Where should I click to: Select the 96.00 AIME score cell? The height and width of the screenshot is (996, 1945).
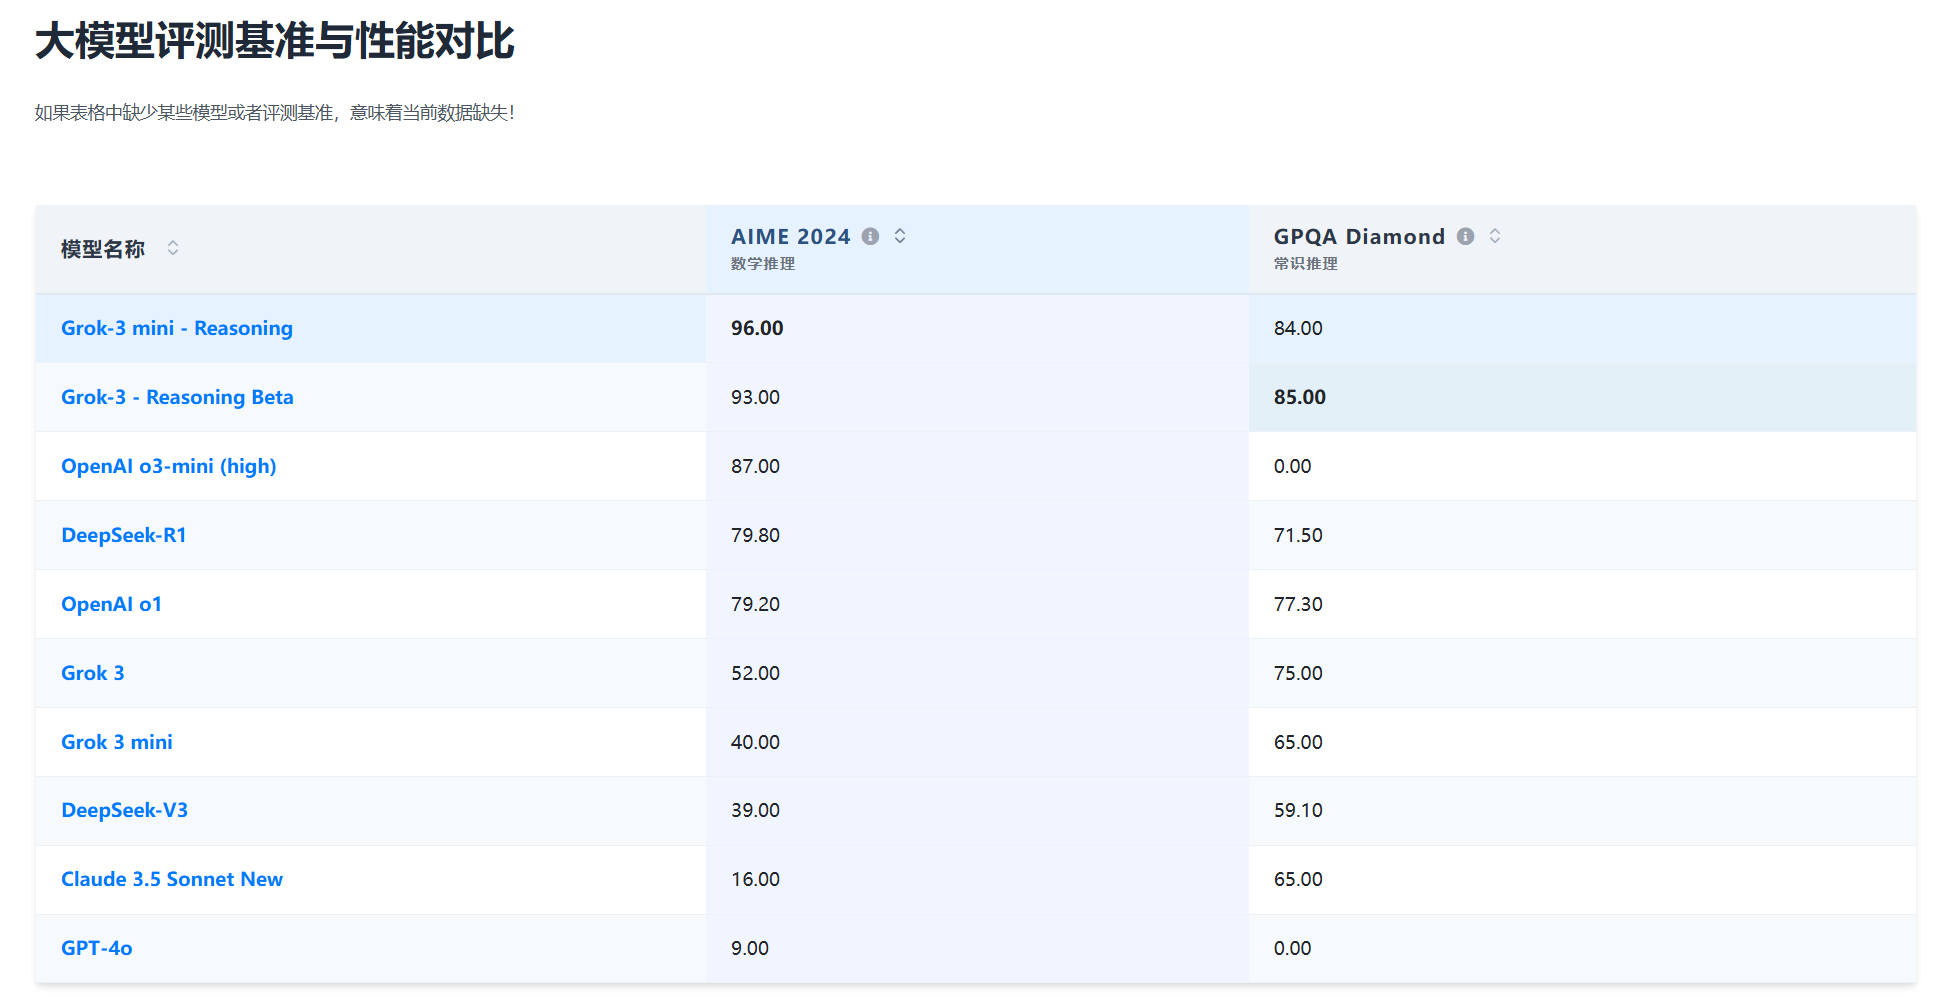tap(977, 328)
